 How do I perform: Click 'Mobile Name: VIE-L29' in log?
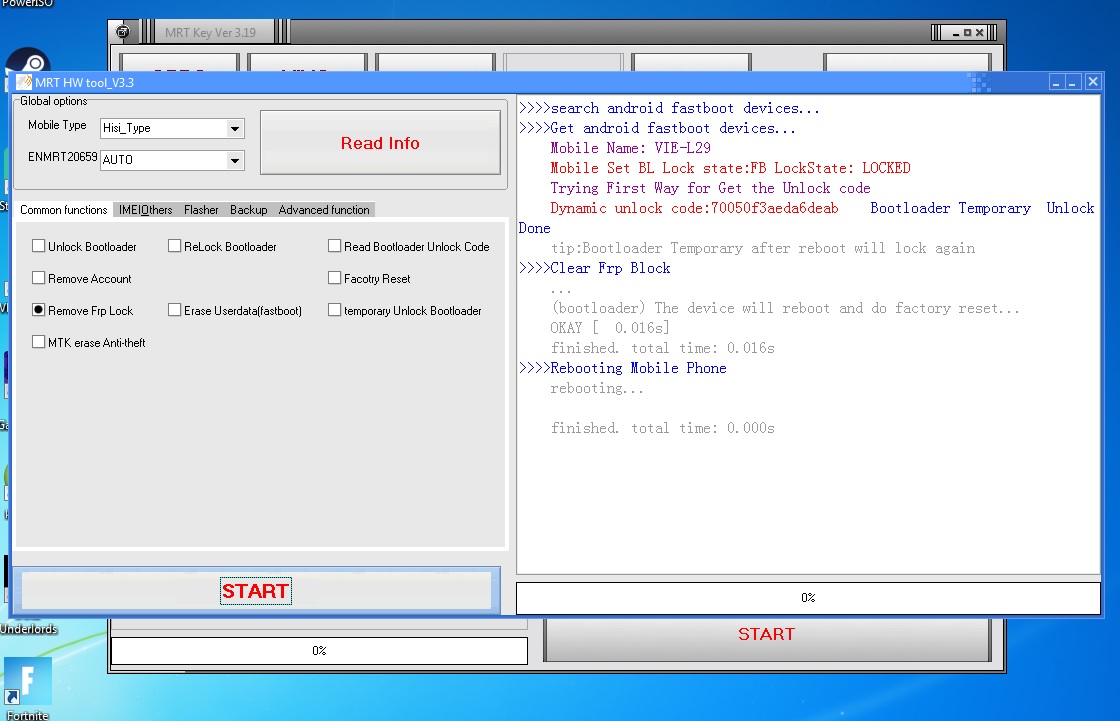coord(631,148)
